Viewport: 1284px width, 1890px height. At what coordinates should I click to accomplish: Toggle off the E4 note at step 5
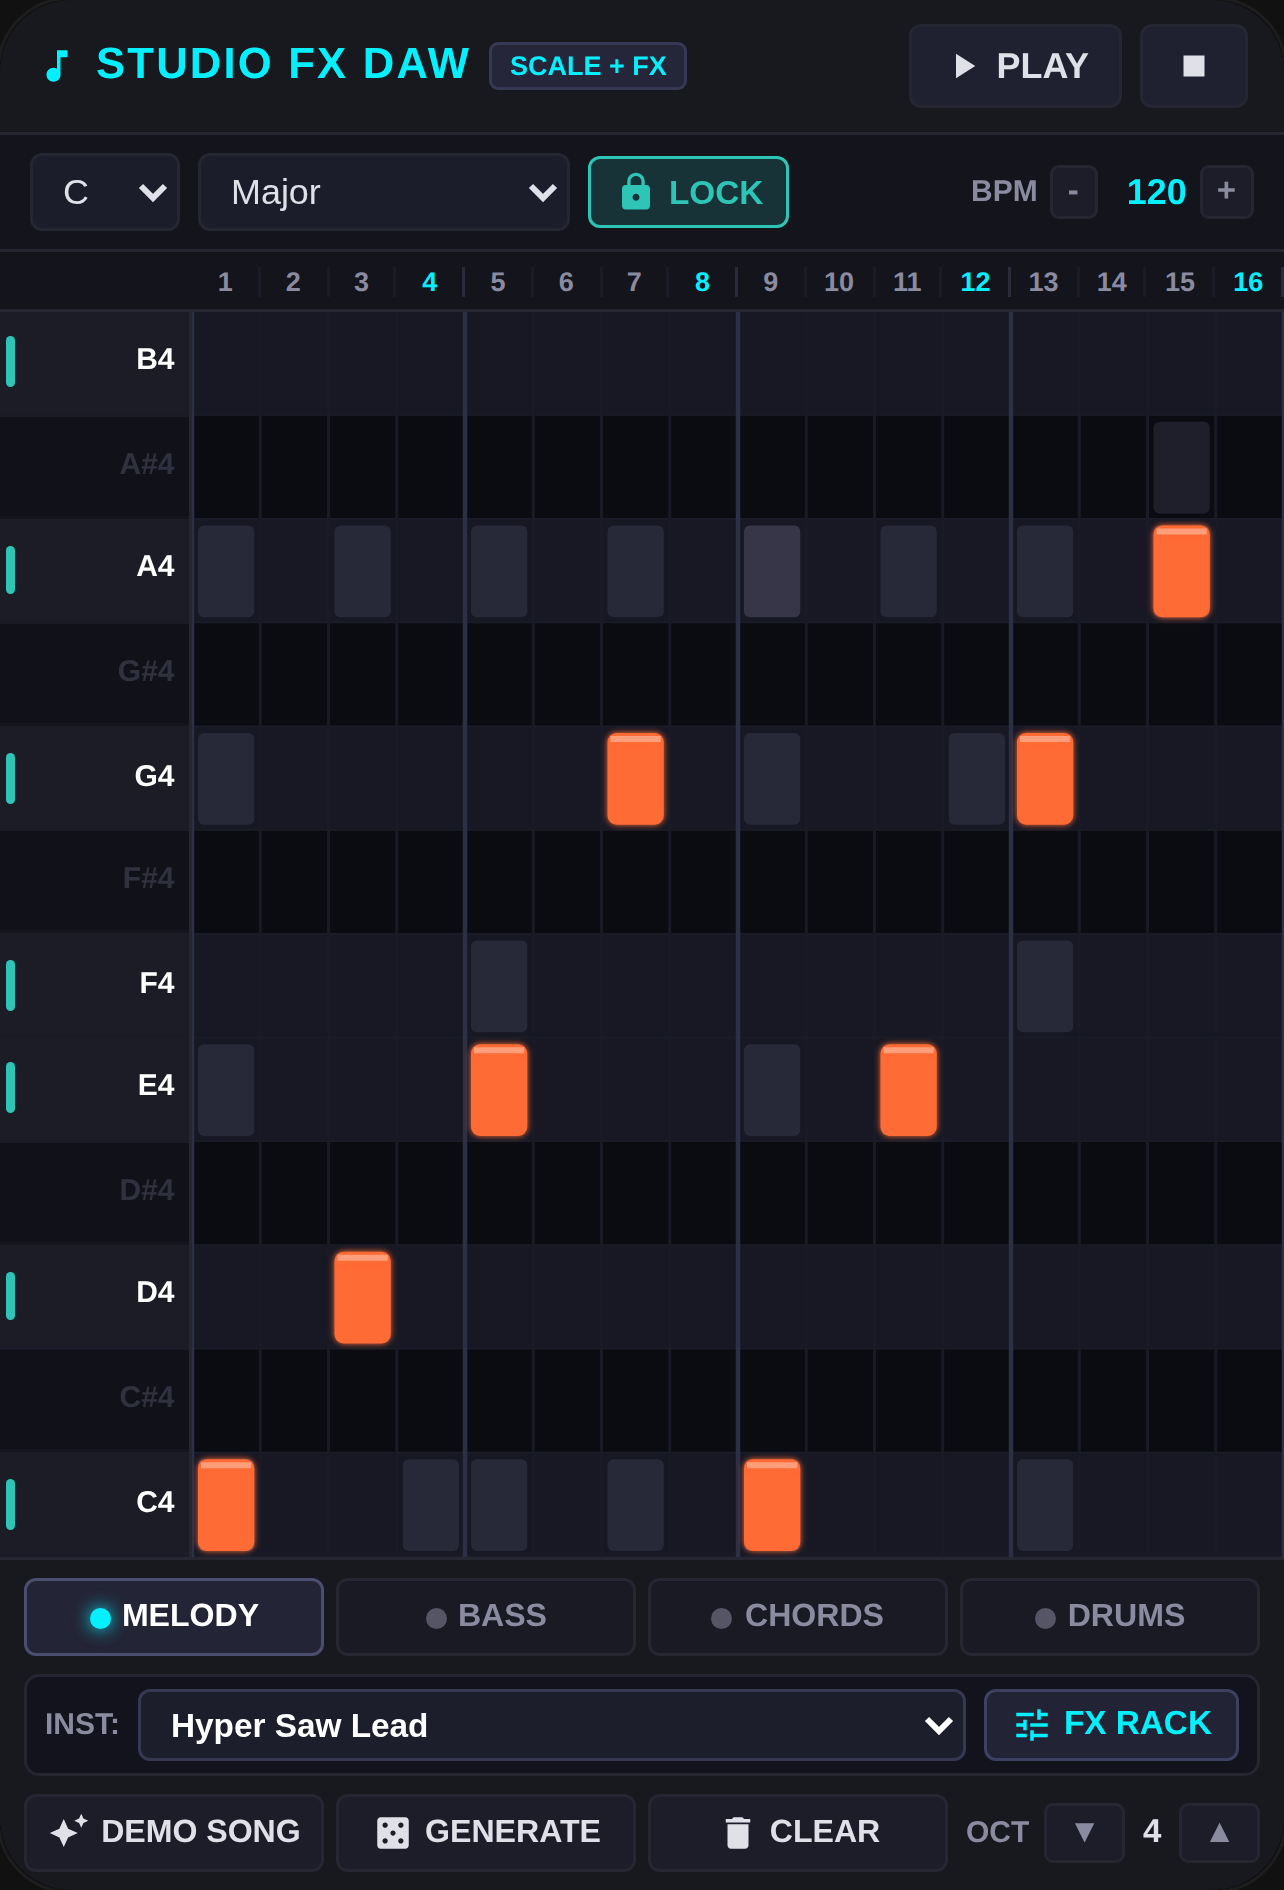(x=499, y=1090)
